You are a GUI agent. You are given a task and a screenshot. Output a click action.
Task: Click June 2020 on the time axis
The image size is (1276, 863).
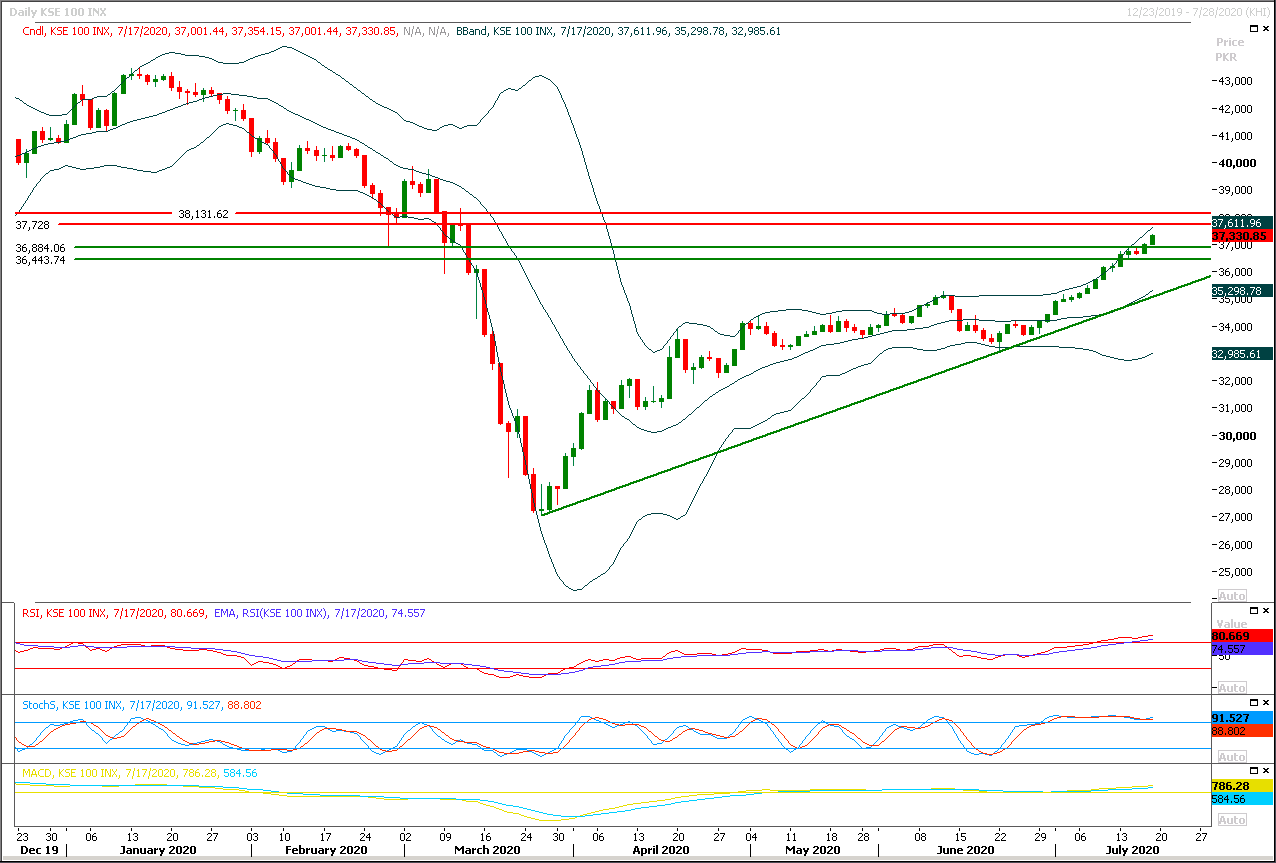(964, 850)
